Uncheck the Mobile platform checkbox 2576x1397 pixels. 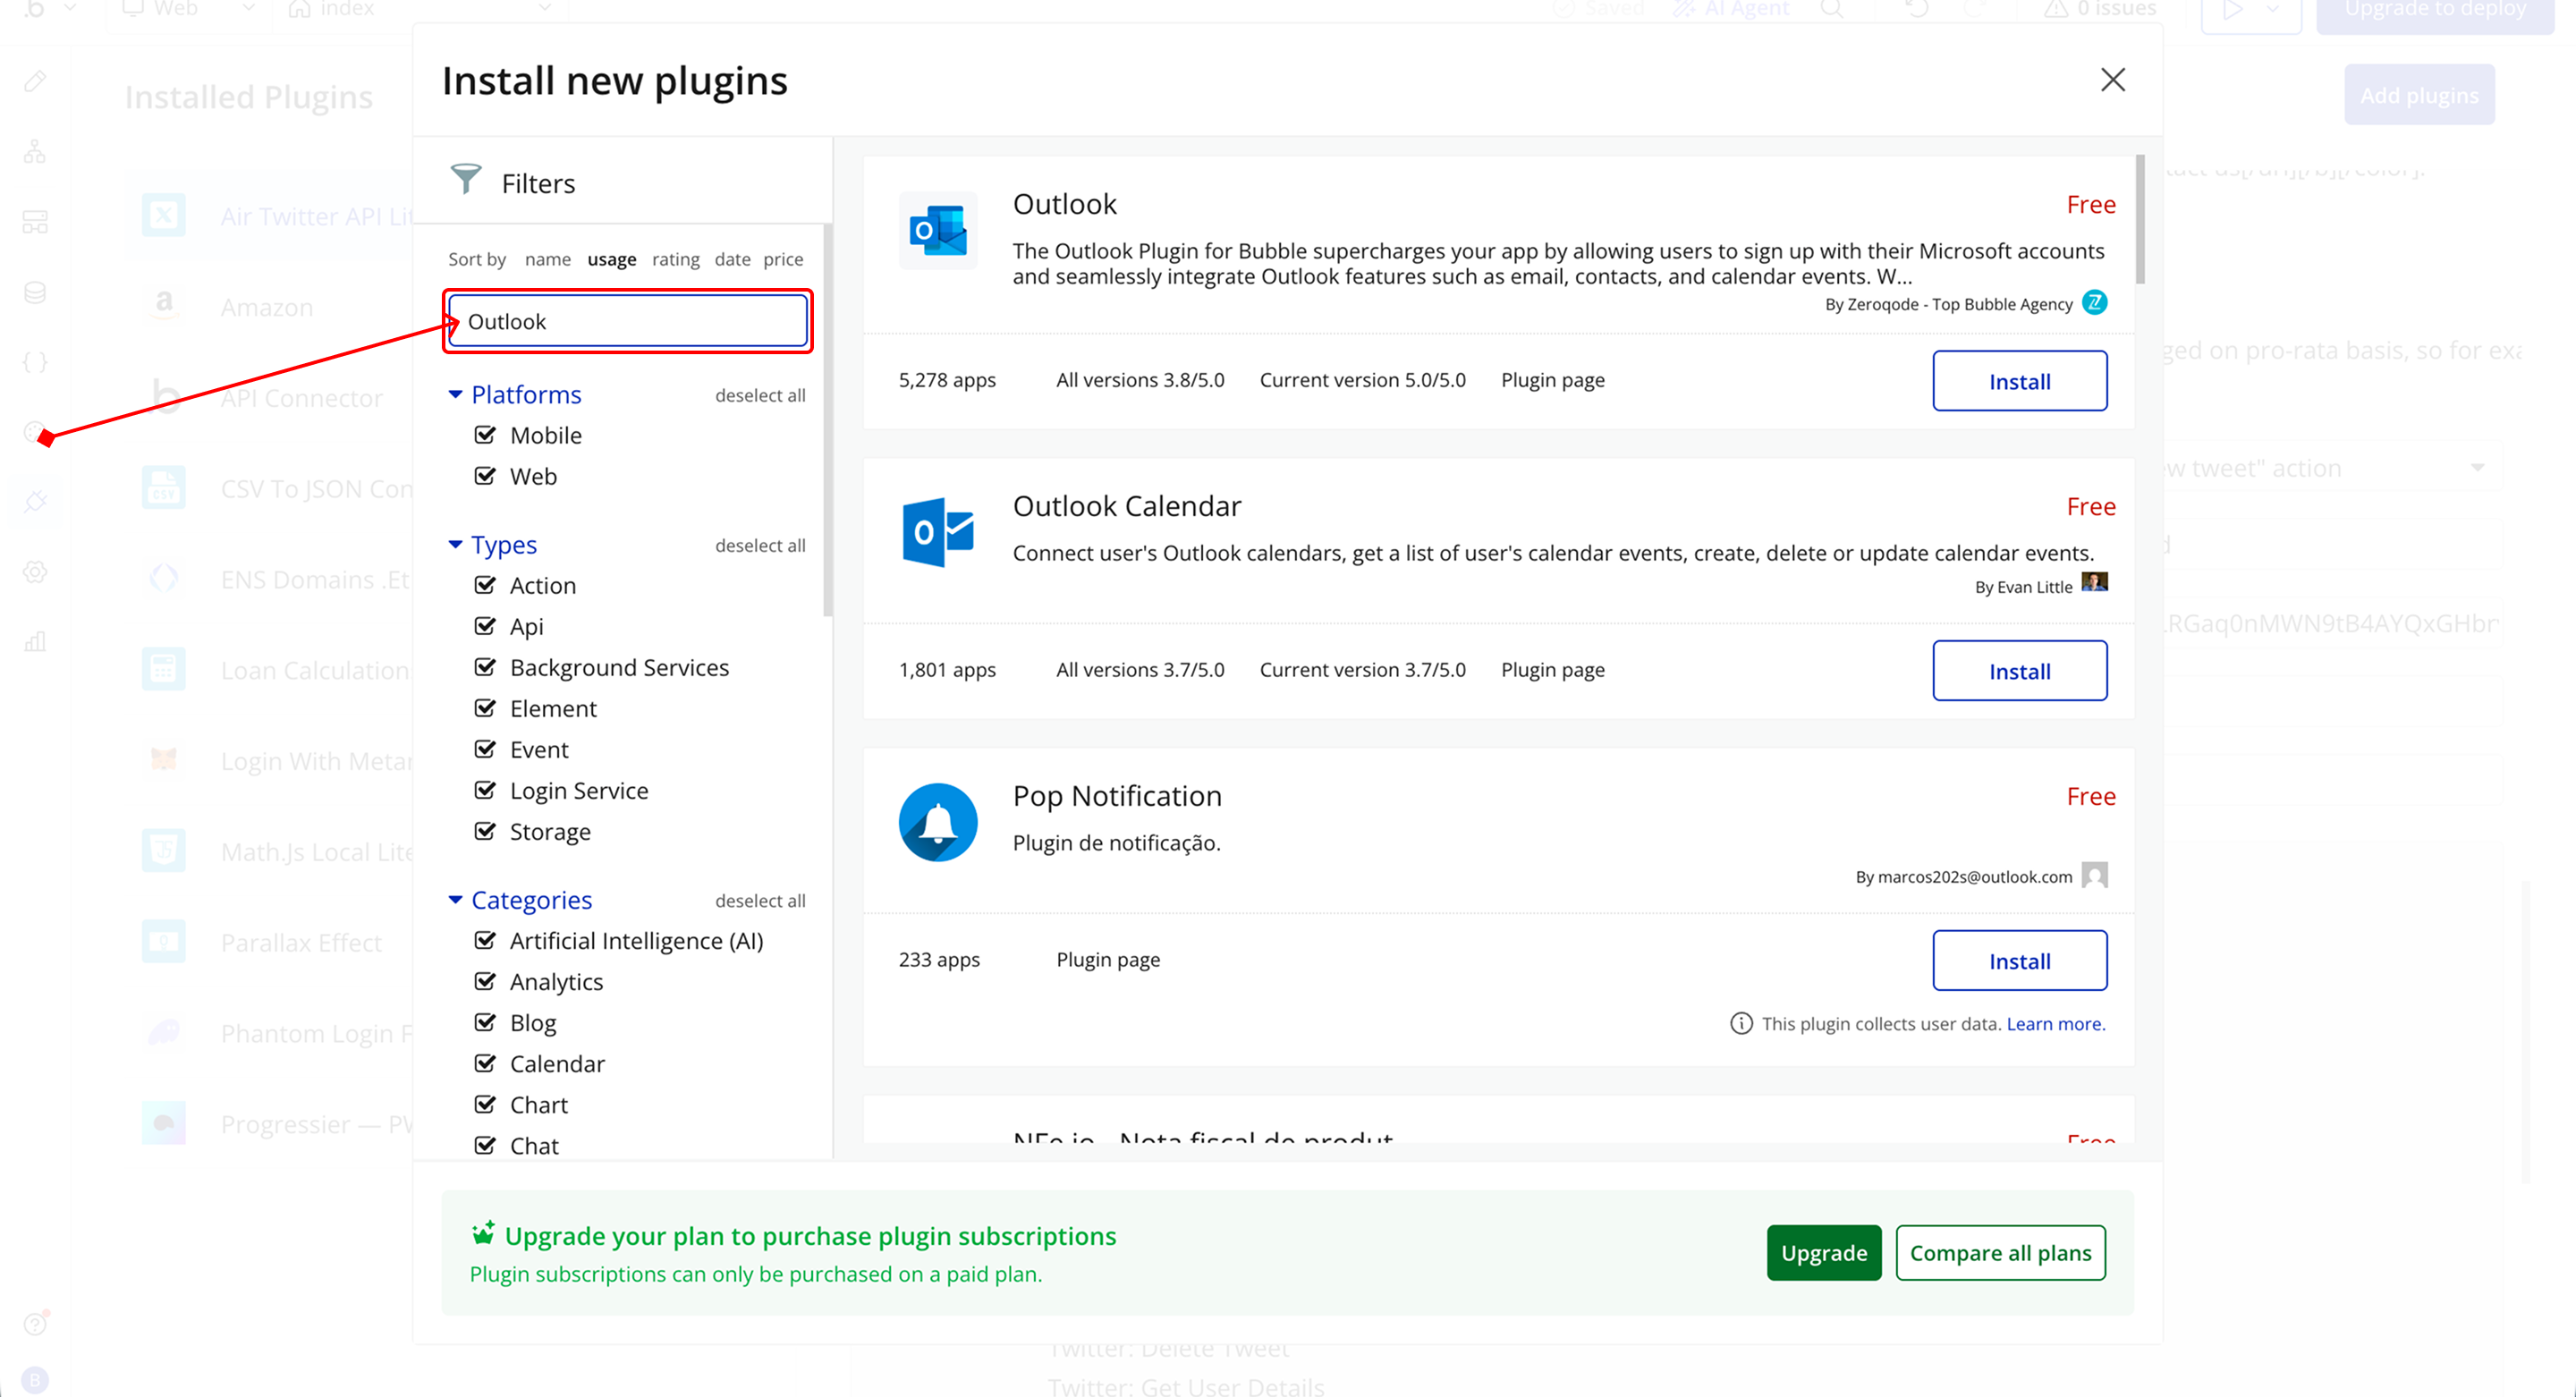pos(485,435)
